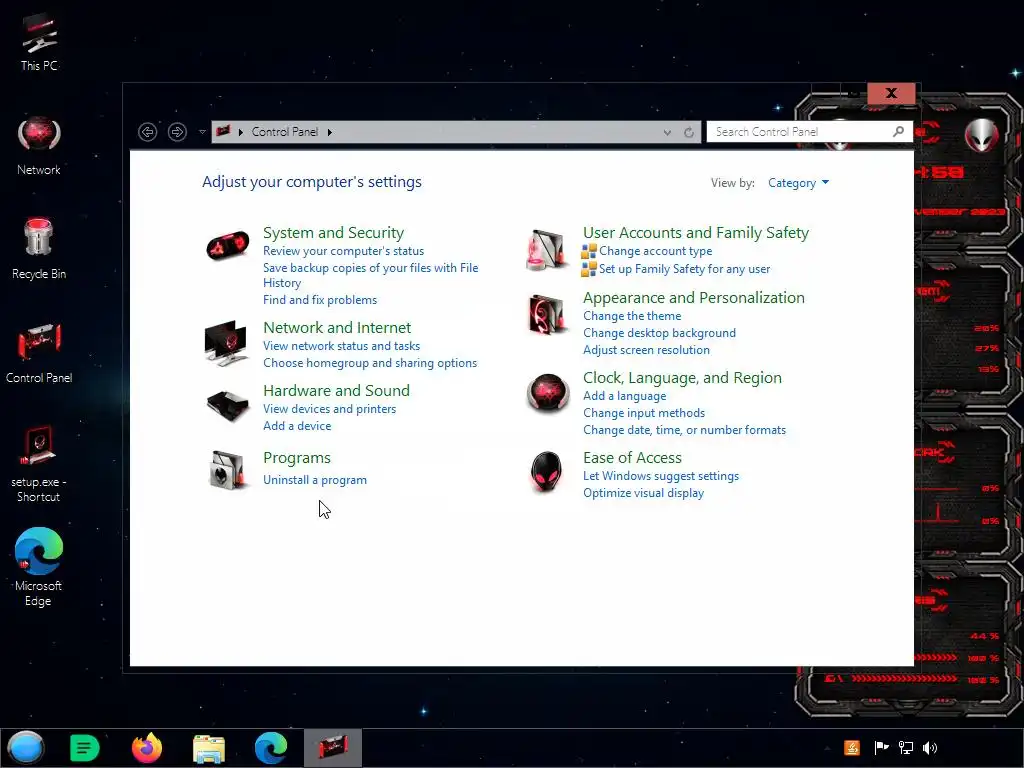Viewport: 1024px width, 768px height.
Task: Select the Microsoft Edge desktop icon
Action: 39,567
